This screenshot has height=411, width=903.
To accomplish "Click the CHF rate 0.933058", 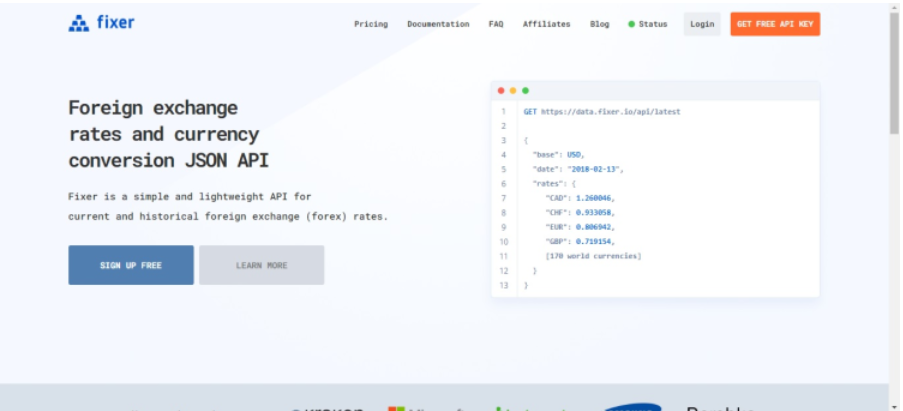I will point(595,212).
